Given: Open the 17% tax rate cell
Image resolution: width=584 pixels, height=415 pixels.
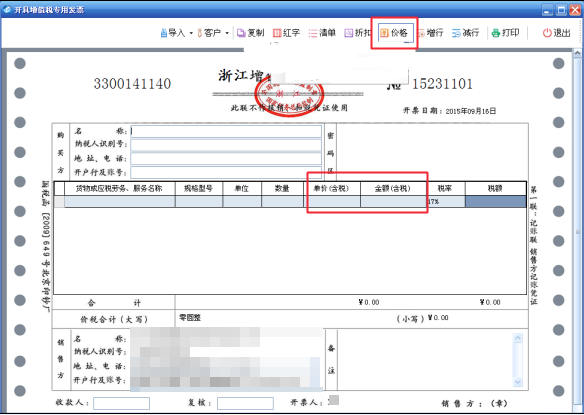Looking at the screenshot, I should pos(446,202).
